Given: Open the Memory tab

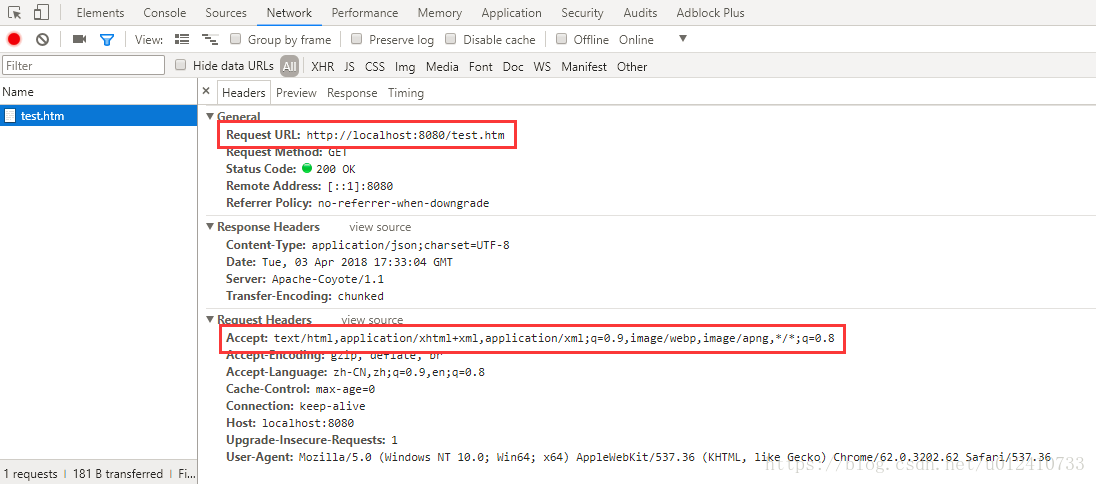Looking at the screenshot, I should pyautogui.click(x=440, y=13).
